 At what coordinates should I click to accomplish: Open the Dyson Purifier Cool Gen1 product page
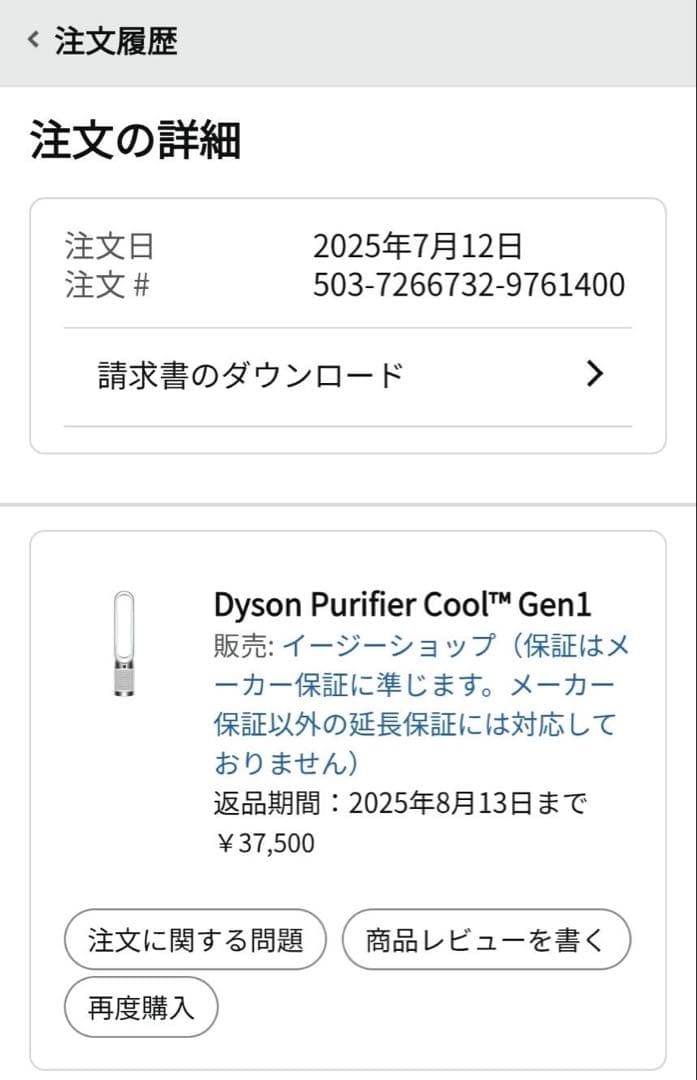400,604
